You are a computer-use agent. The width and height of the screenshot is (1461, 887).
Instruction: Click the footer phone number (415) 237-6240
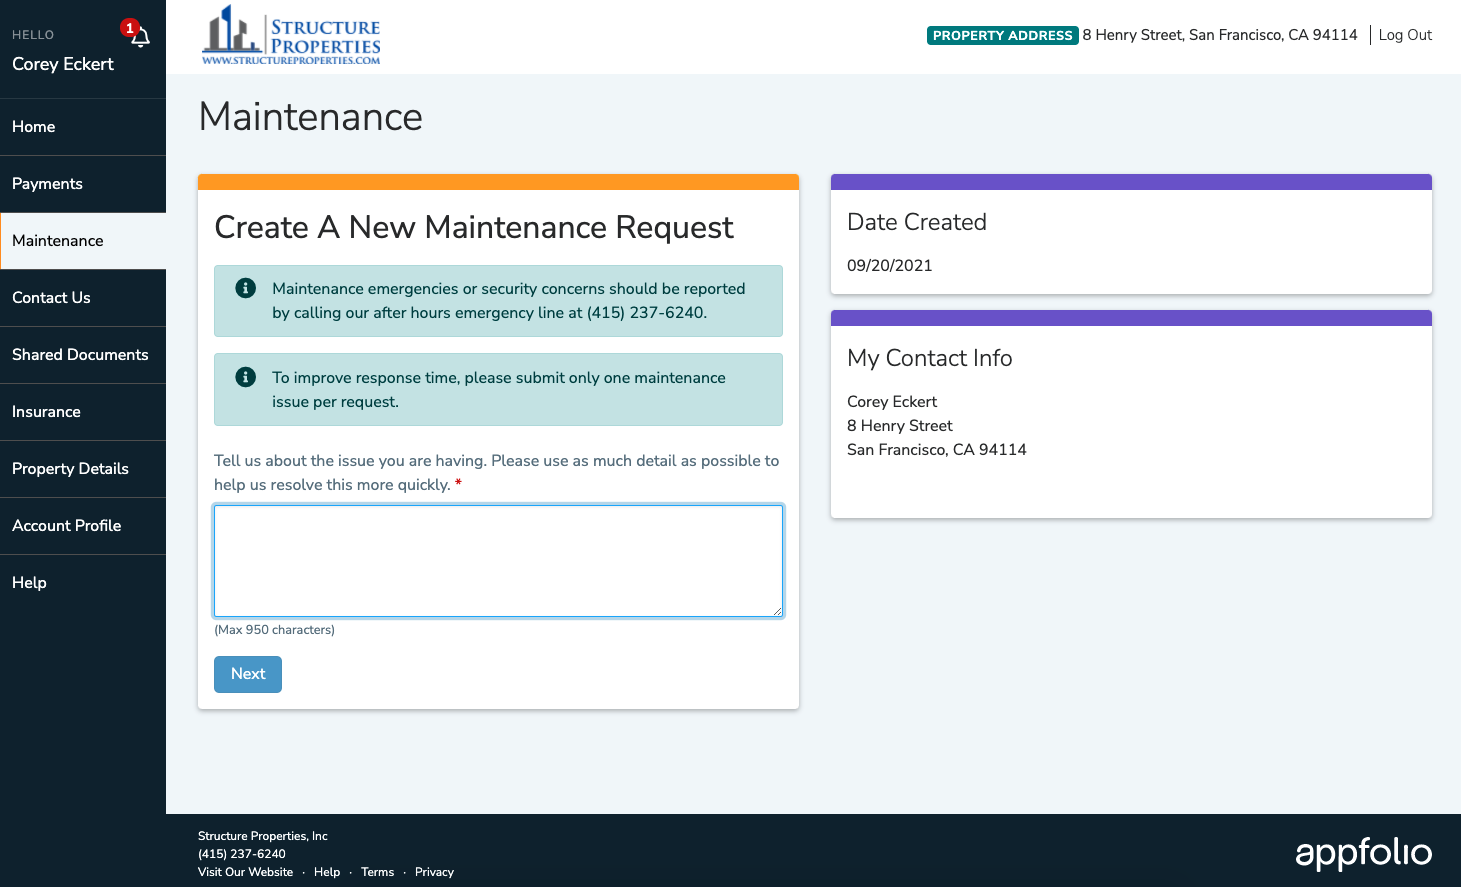(x=242, y=854)
